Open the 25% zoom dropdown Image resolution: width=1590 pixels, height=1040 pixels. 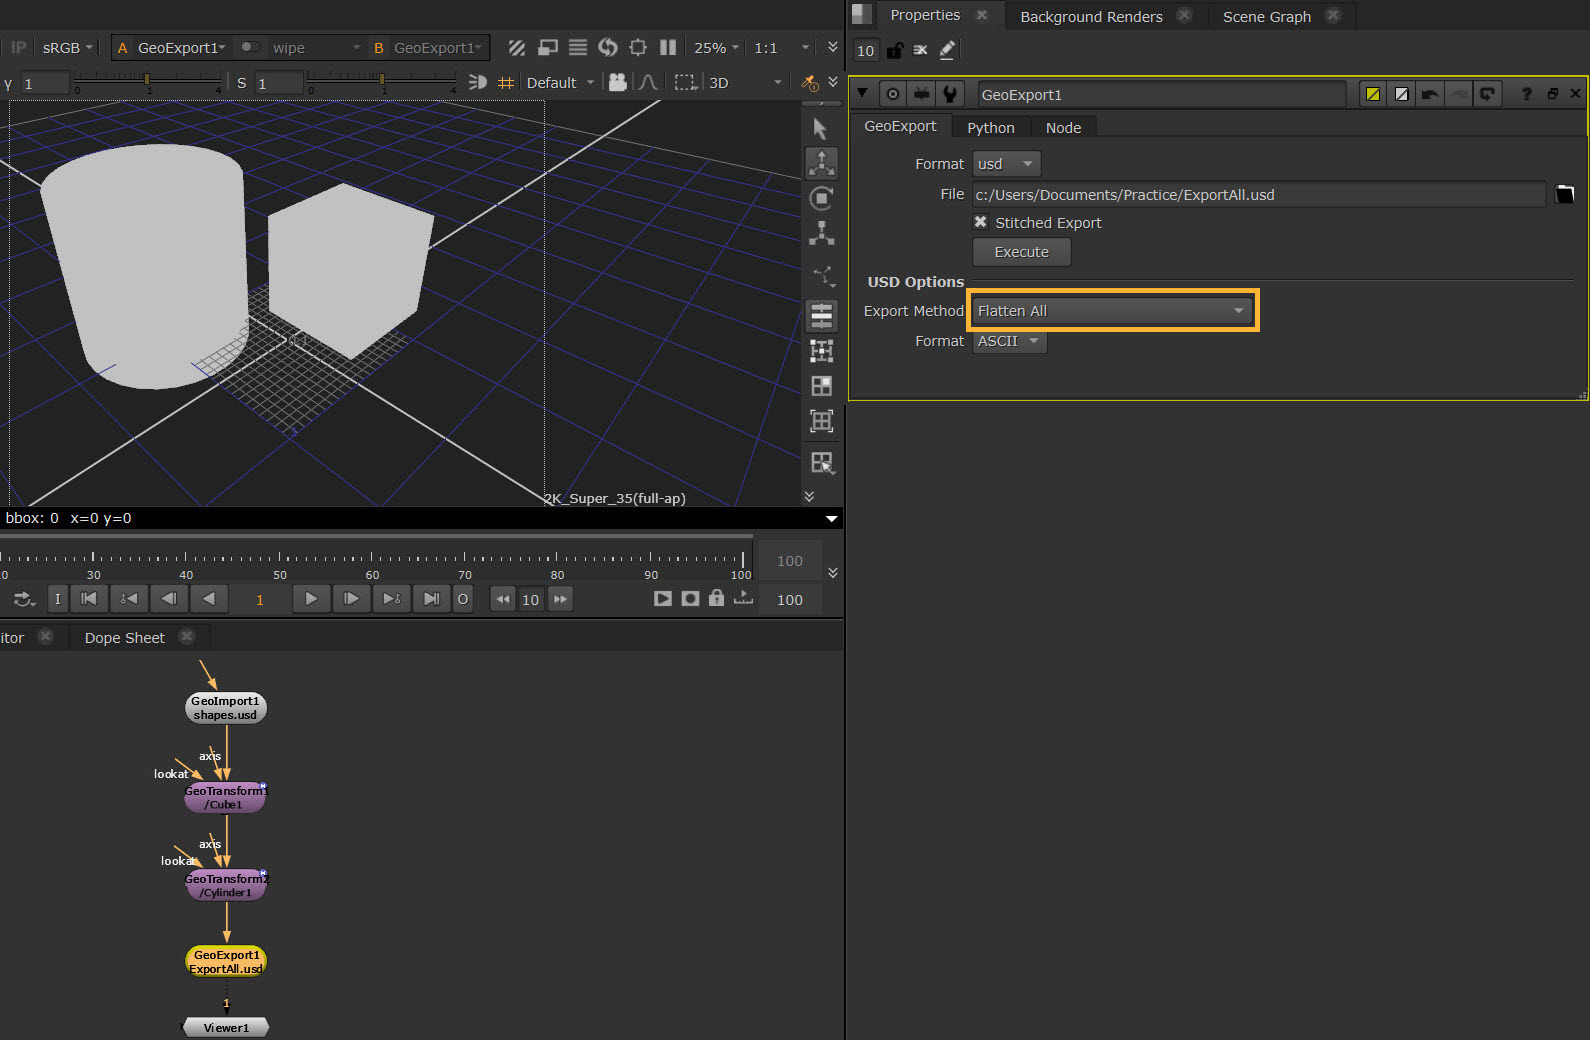(716, 47)
